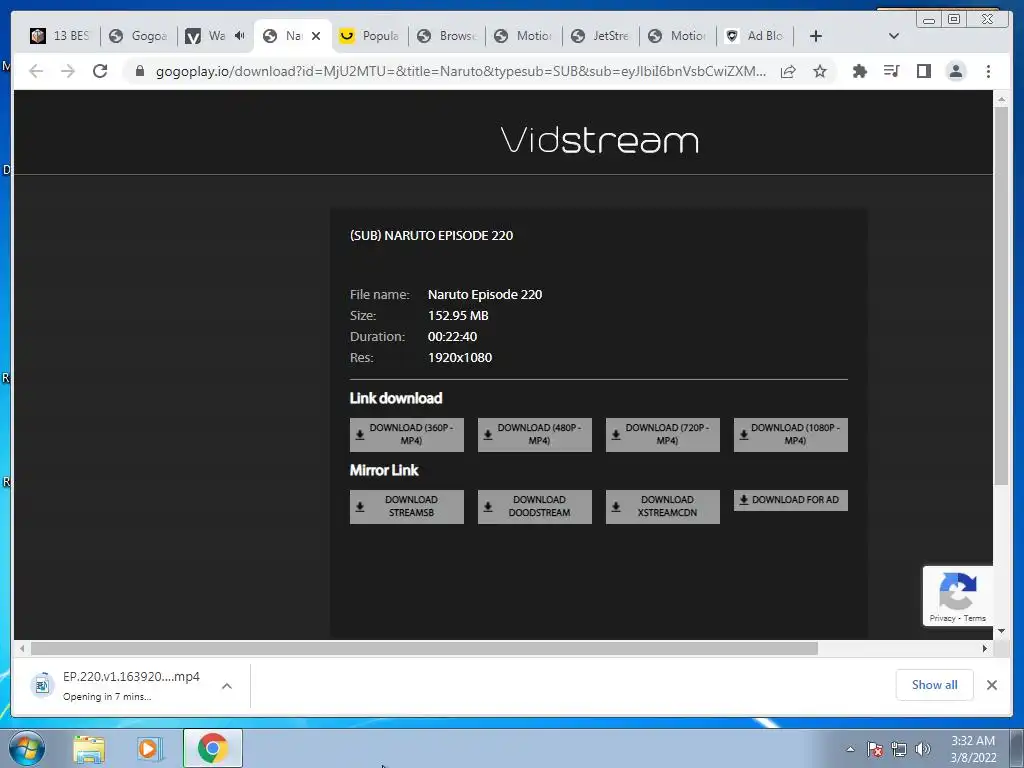Image resolution: width=1024 pixels, height=768 pixels.
Task: Click the Vidstream logo
Action: point(600,140)
